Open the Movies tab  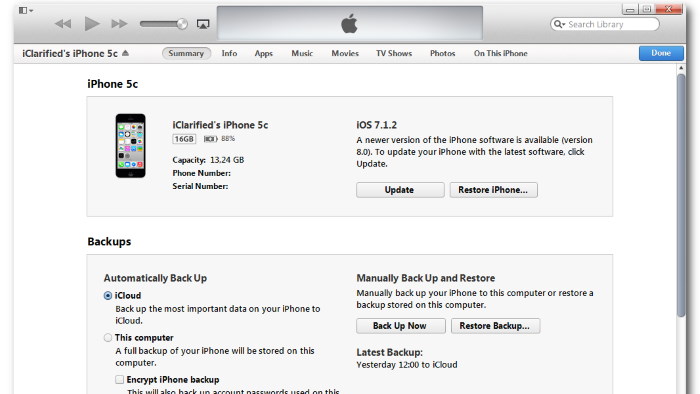[x=345, y=53]
